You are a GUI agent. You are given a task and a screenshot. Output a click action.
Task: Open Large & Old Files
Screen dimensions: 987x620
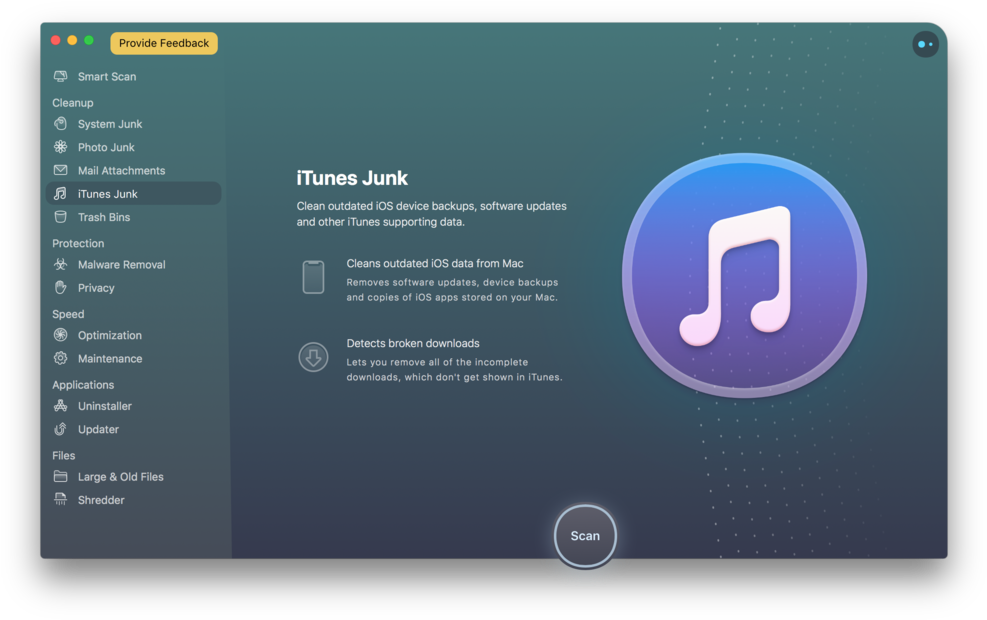[133, 476]
